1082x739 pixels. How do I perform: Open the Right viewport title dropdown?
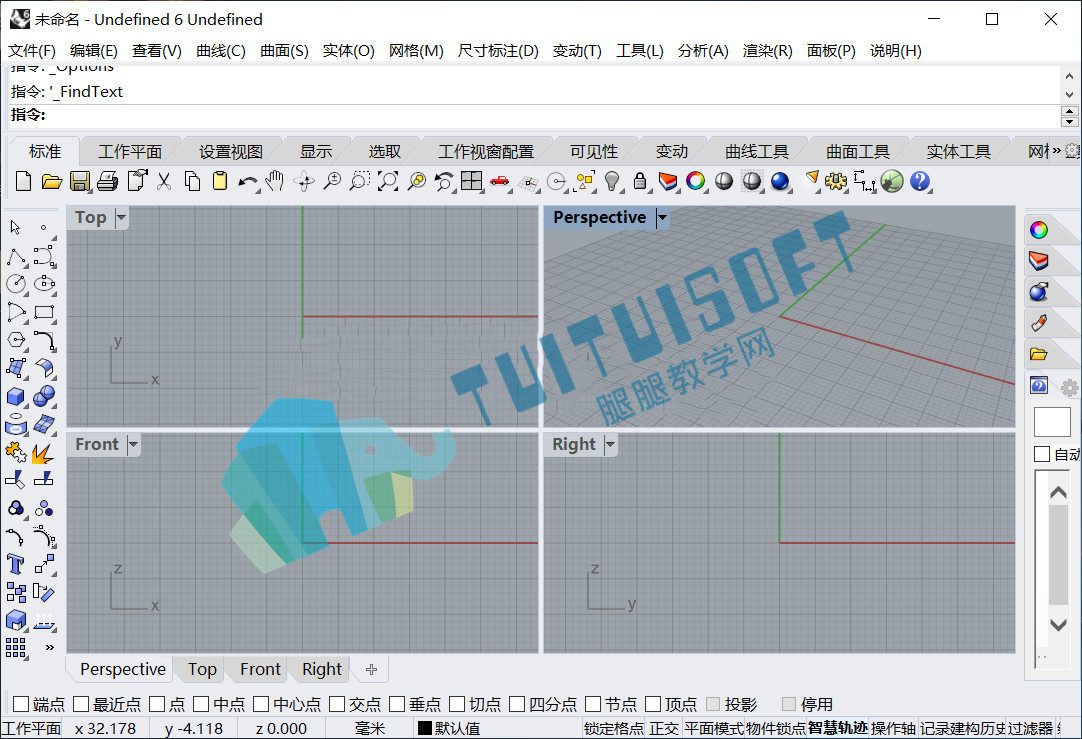(610, 445)
